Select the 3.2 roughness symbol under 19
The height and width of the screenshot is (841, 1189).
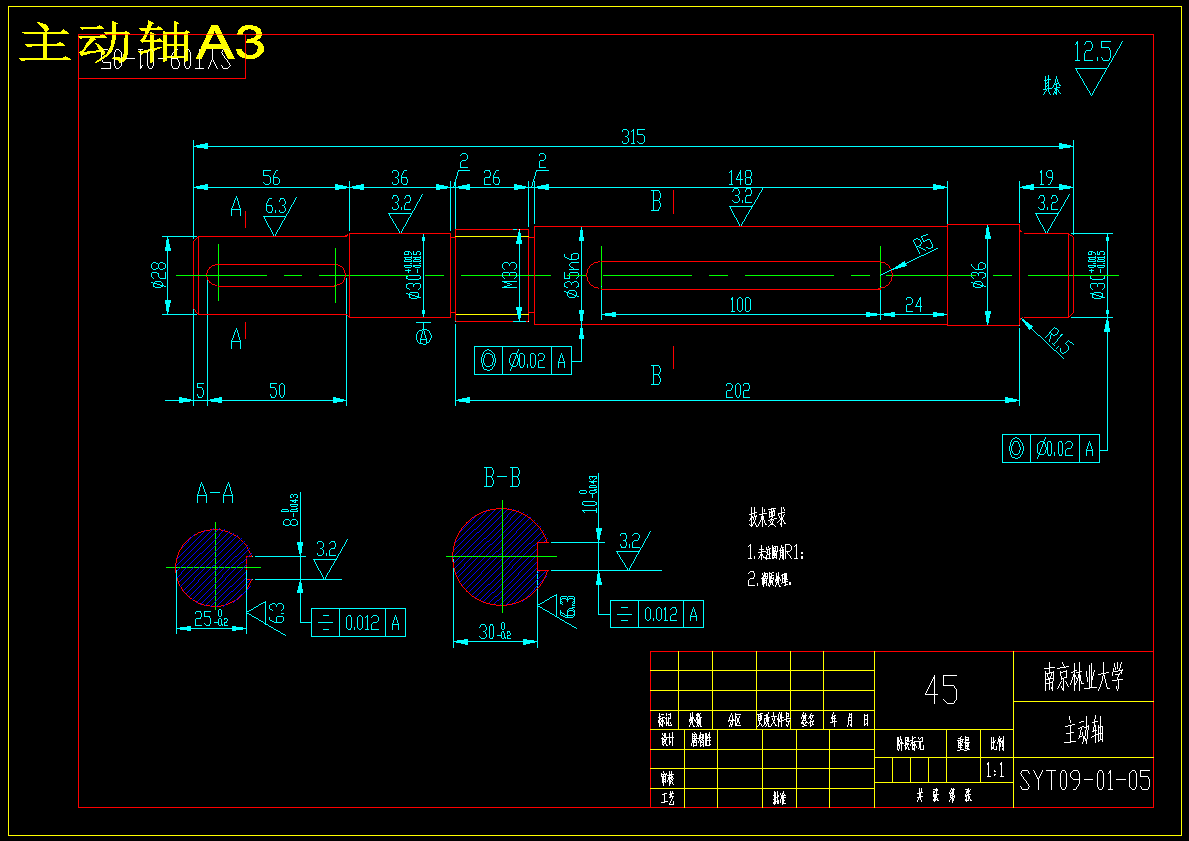point(1052,213)
